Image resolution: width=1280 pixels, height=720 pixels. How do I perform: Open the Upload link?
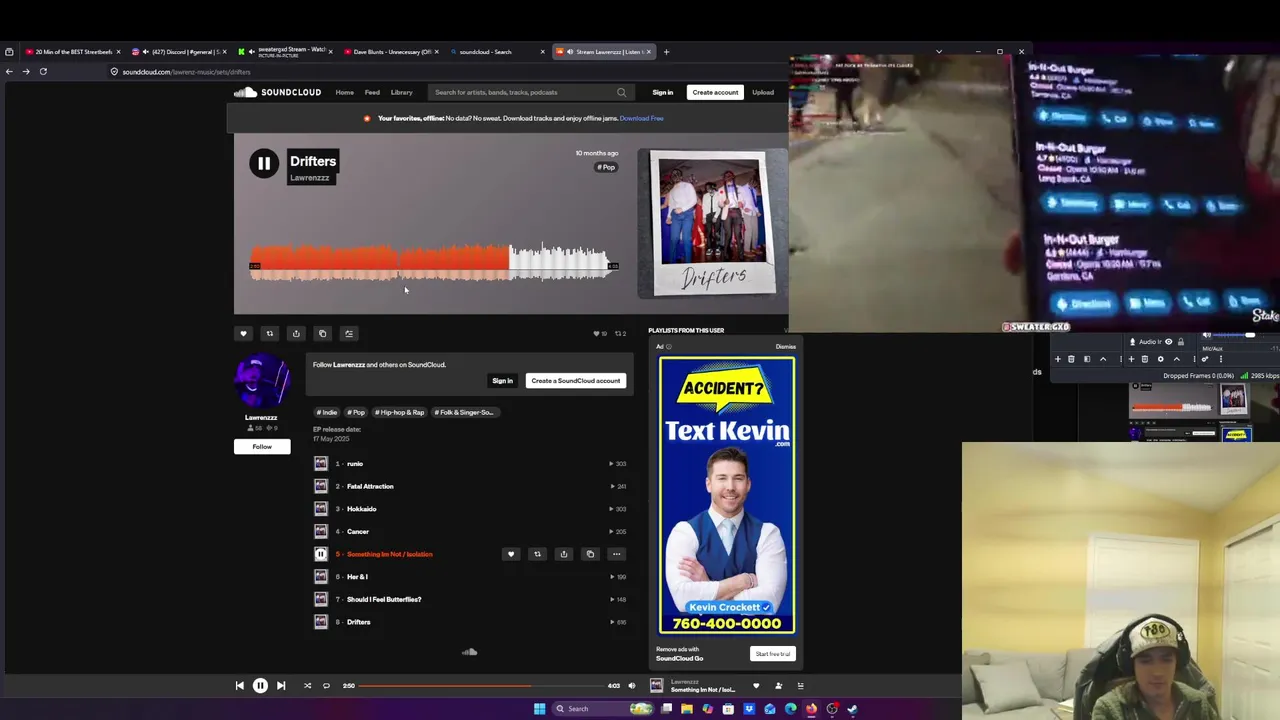coord(763,92)
